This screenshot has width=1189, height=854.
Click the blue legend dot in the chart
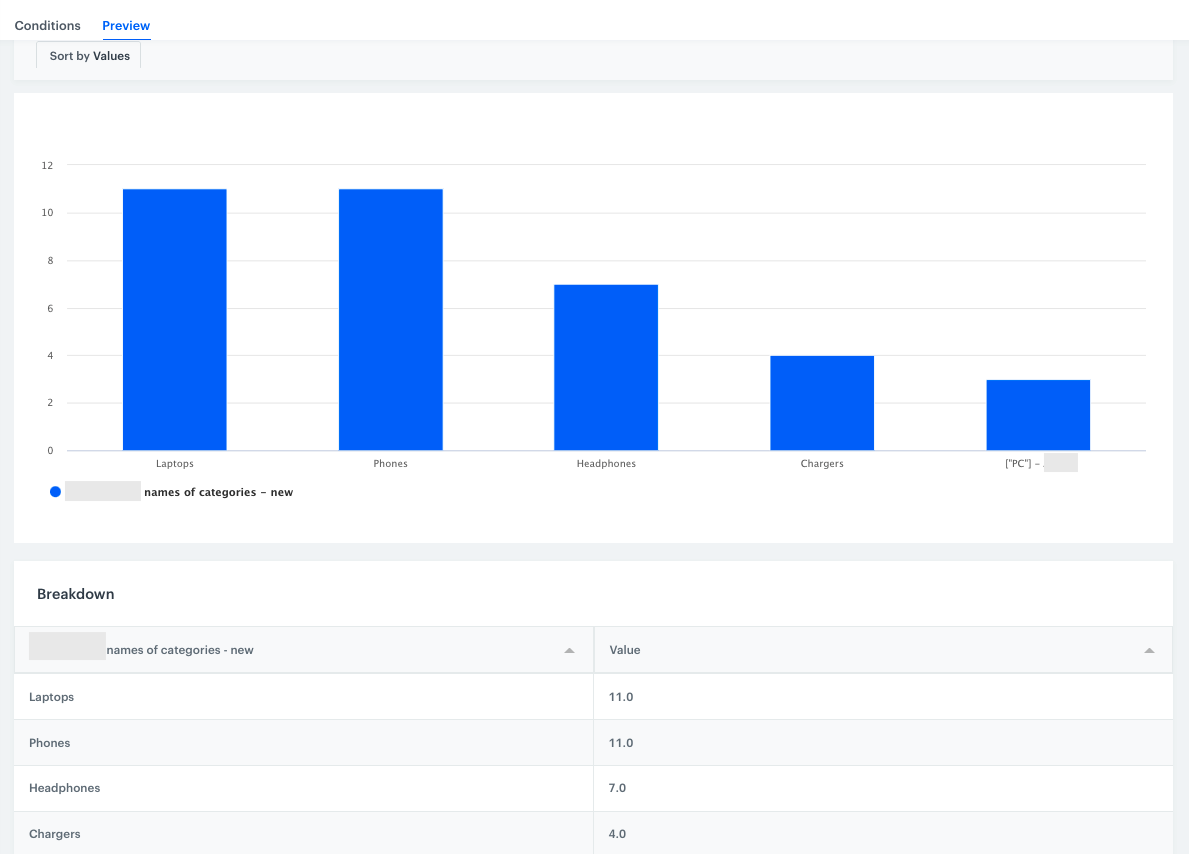pos(55,492)
